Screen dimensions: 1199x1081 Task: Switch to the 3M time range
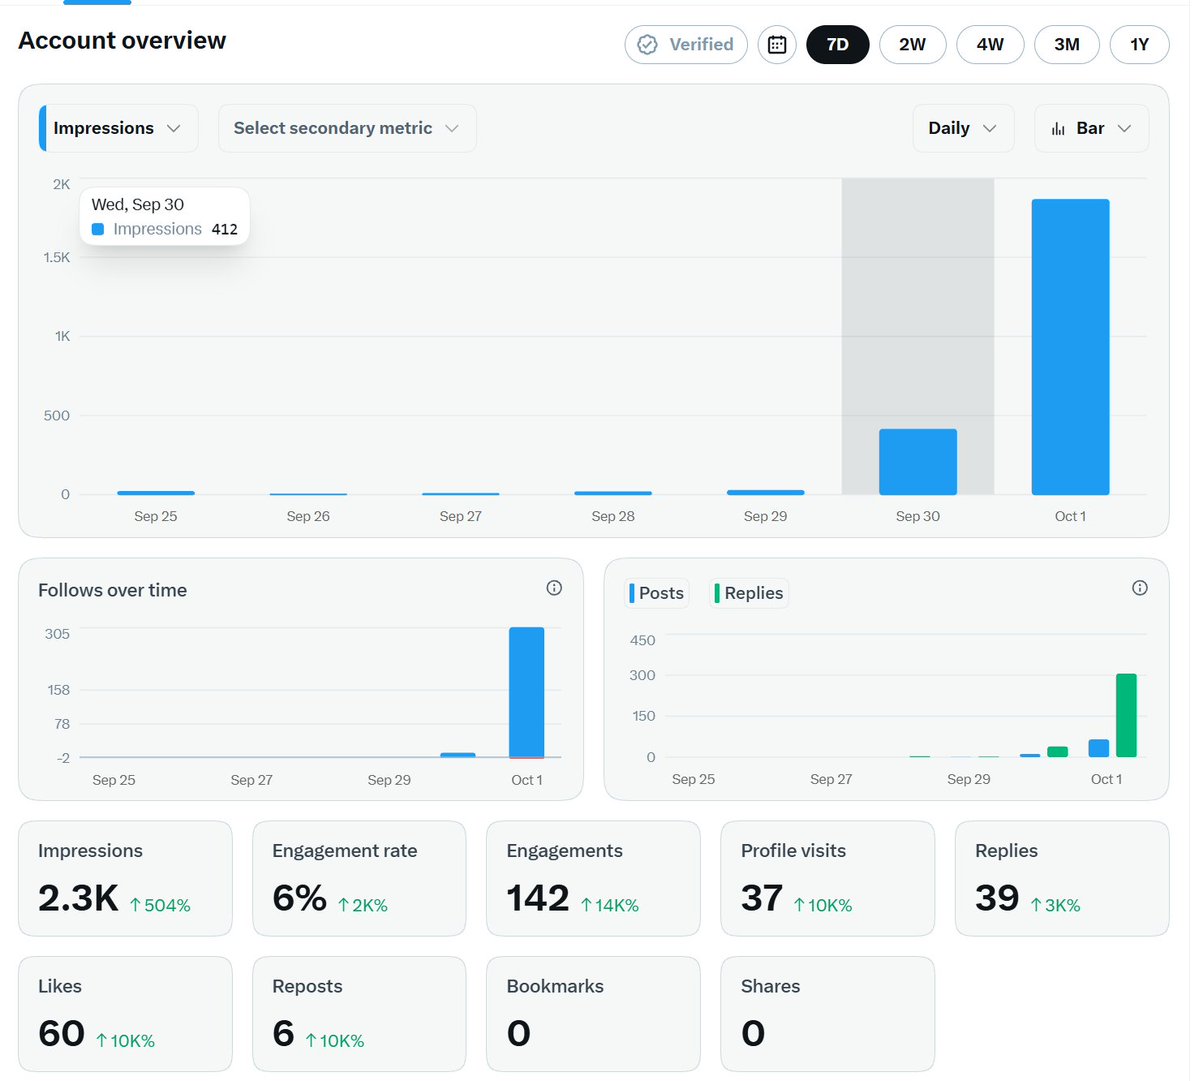[1067, 44]
